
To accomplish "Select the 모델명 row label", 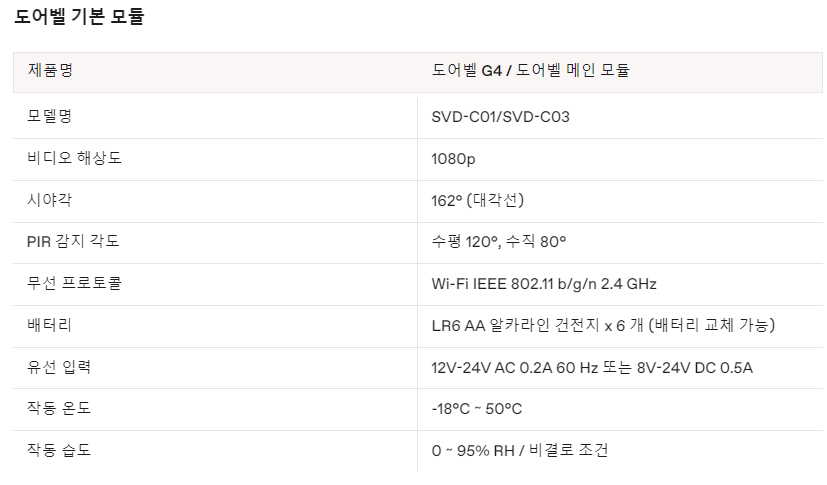I will [x=50, y=116].
